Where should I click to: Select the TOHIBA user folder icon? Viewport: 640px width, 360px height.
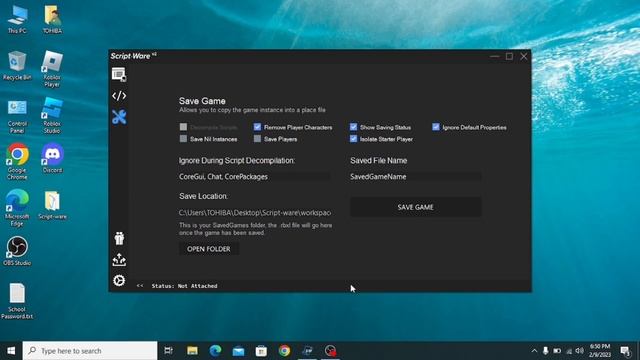click(52, 20)
